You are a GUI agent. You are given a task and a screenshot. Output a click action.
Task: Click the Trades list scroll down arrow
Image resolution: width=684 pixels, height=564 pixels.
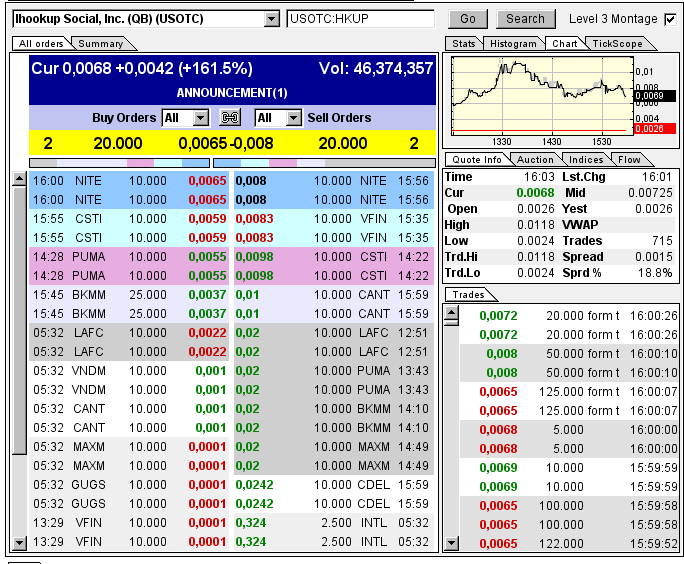click(x=451, y=543)
